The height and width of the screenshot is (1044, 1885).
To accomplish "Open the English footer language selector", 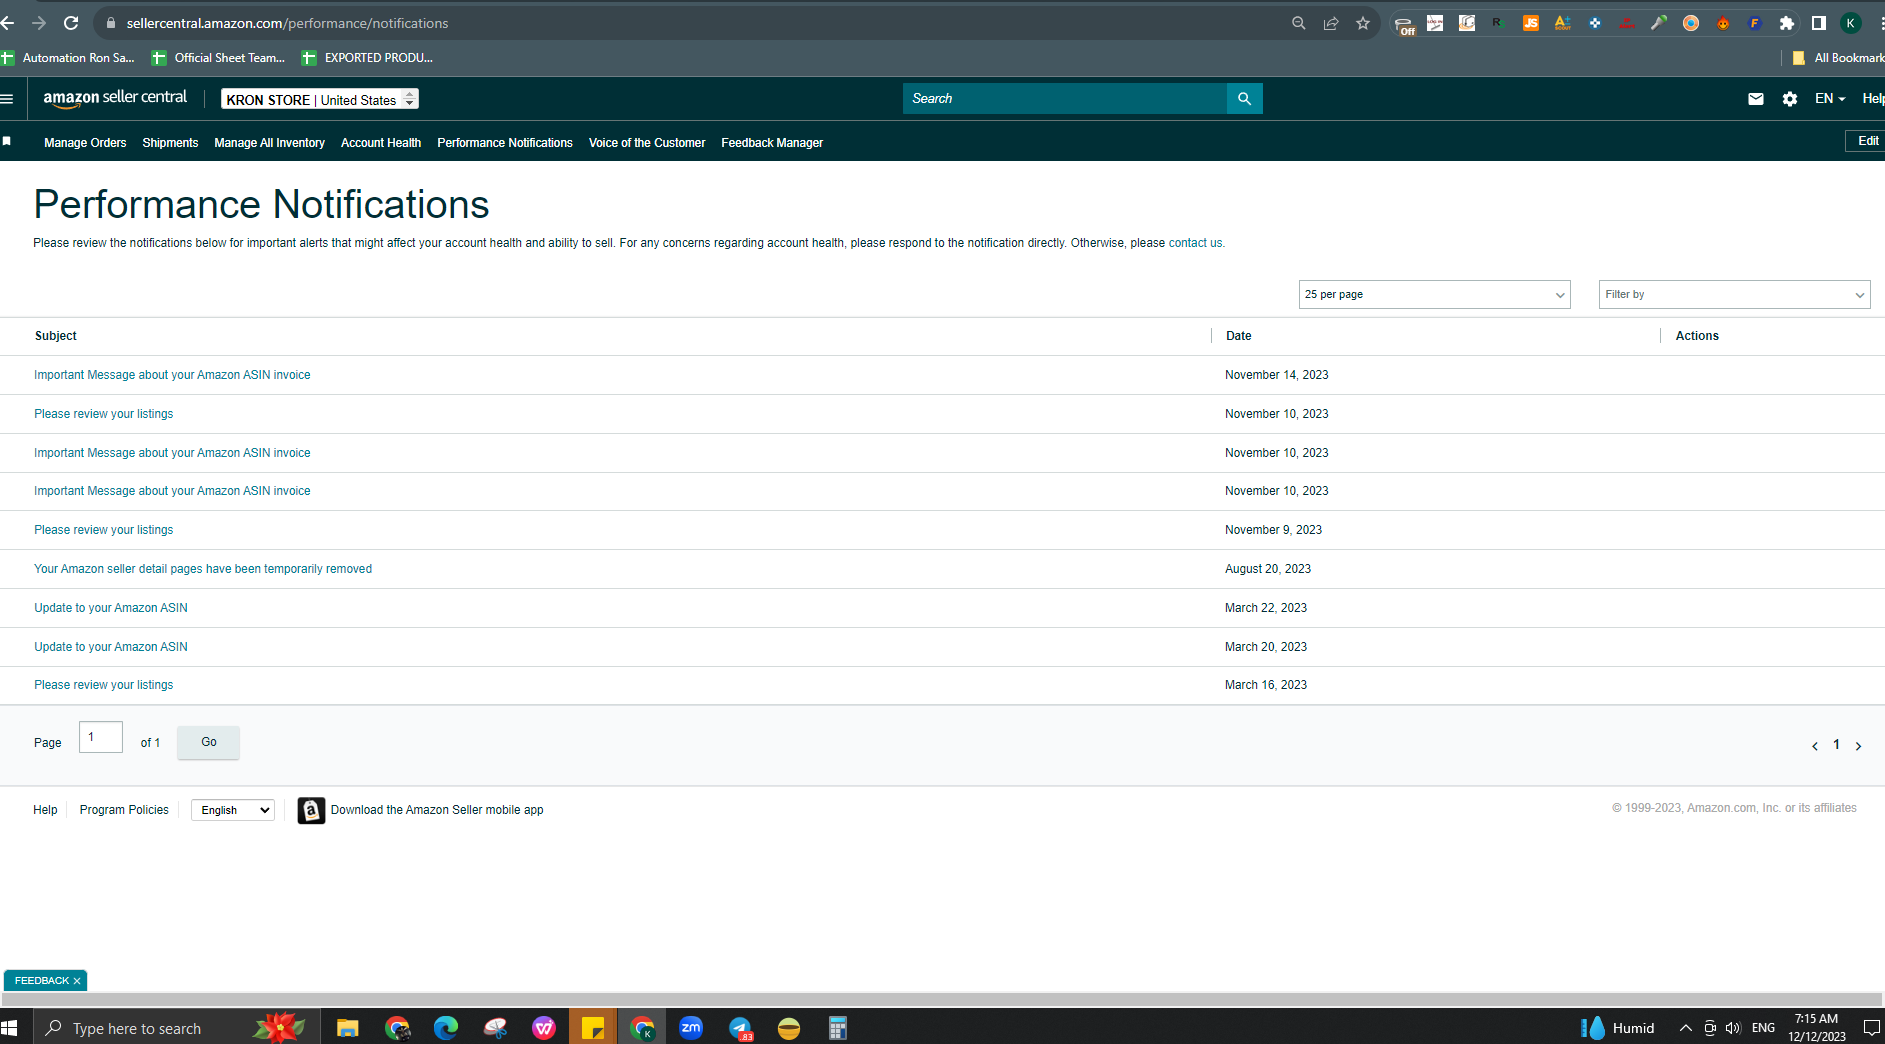I will click(233, 810).
